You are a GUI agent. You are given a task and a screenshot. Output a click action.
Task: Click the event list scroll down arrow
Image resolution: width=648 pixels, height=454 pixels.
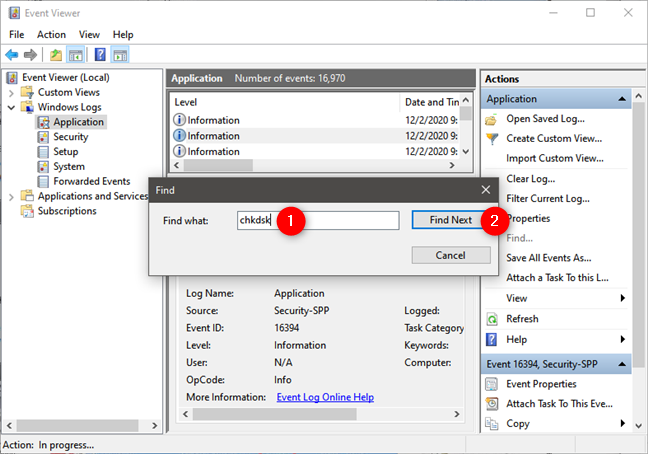click(466, 152)
